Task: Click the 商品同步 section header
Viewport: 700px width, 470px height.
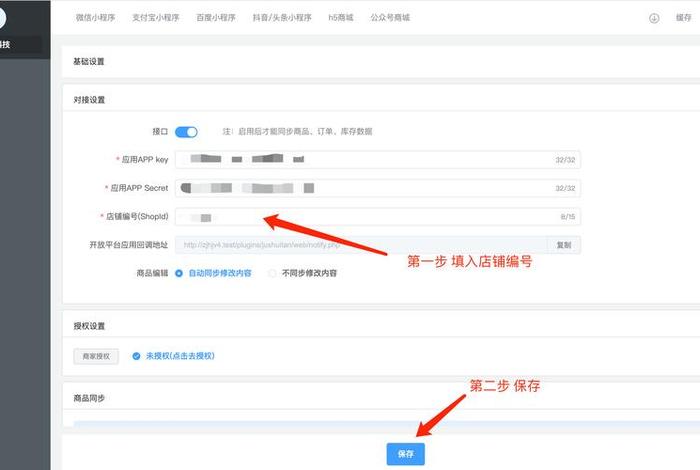Action: [x=89, y=398]
